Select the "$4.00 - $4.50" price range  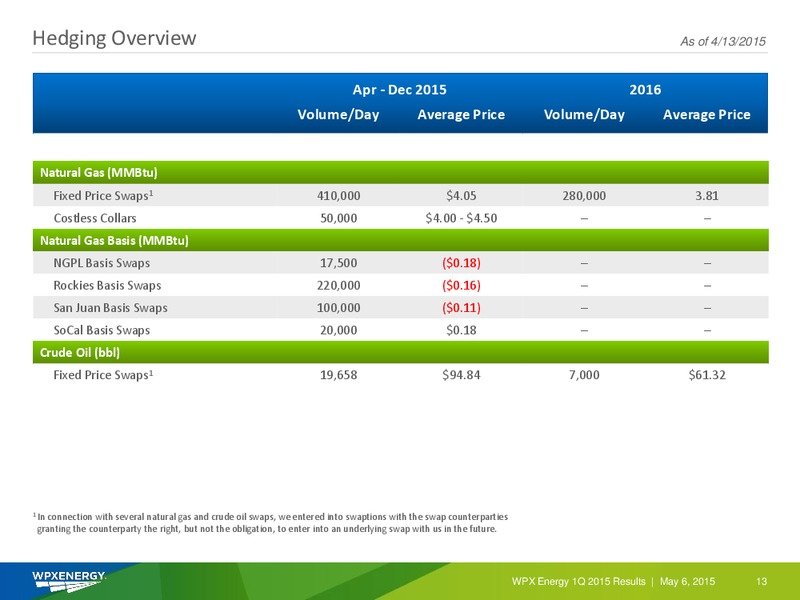[461, 218]
